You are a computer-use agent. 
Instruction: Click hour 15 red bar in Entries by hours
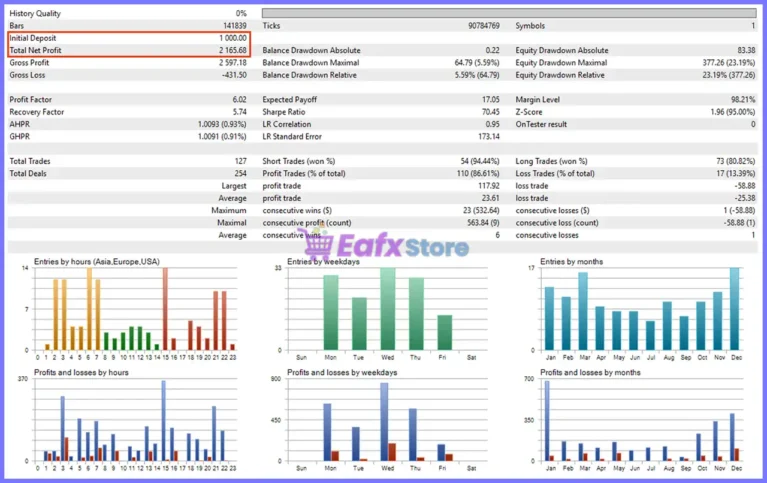pyautogui.click(x=165, y=309)
